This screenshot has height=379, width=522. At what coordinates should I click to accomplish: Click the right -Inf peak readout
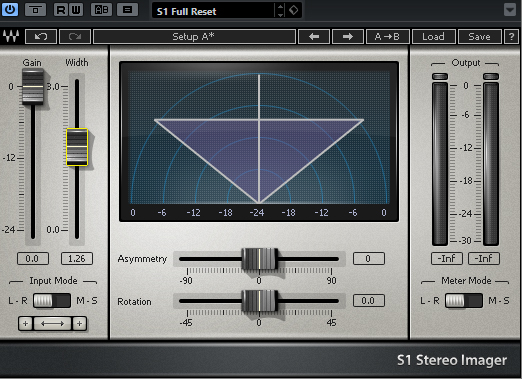pos(484,259)
